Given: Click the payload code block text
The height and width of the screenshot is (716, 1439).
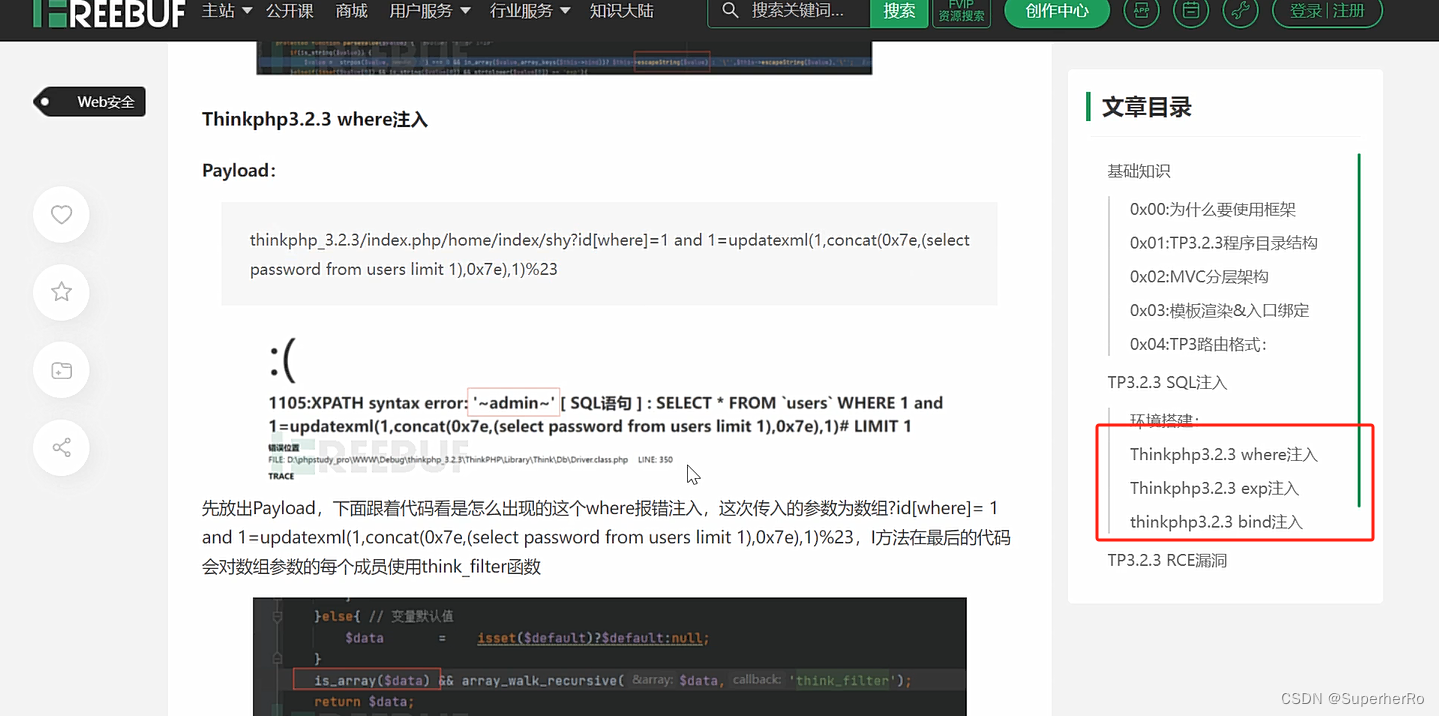Looking at the screenshot, I should pos(610,254).
